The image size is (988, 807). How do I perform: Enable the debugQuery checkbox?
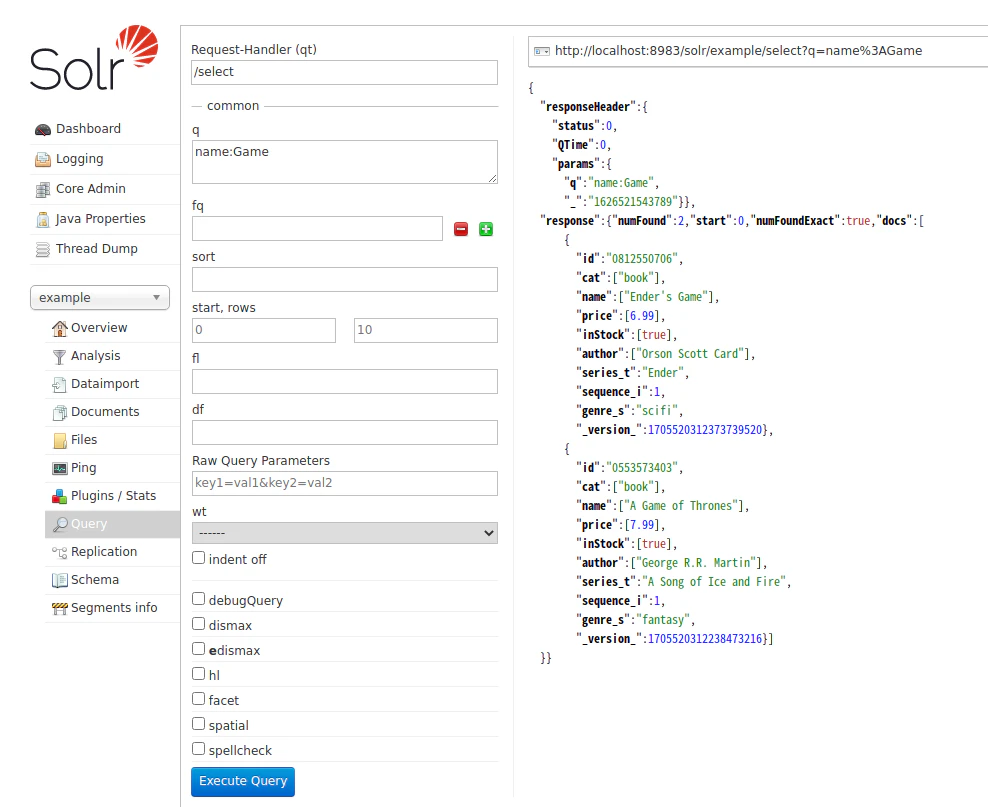pyautogui.click(x=198, y=599)
